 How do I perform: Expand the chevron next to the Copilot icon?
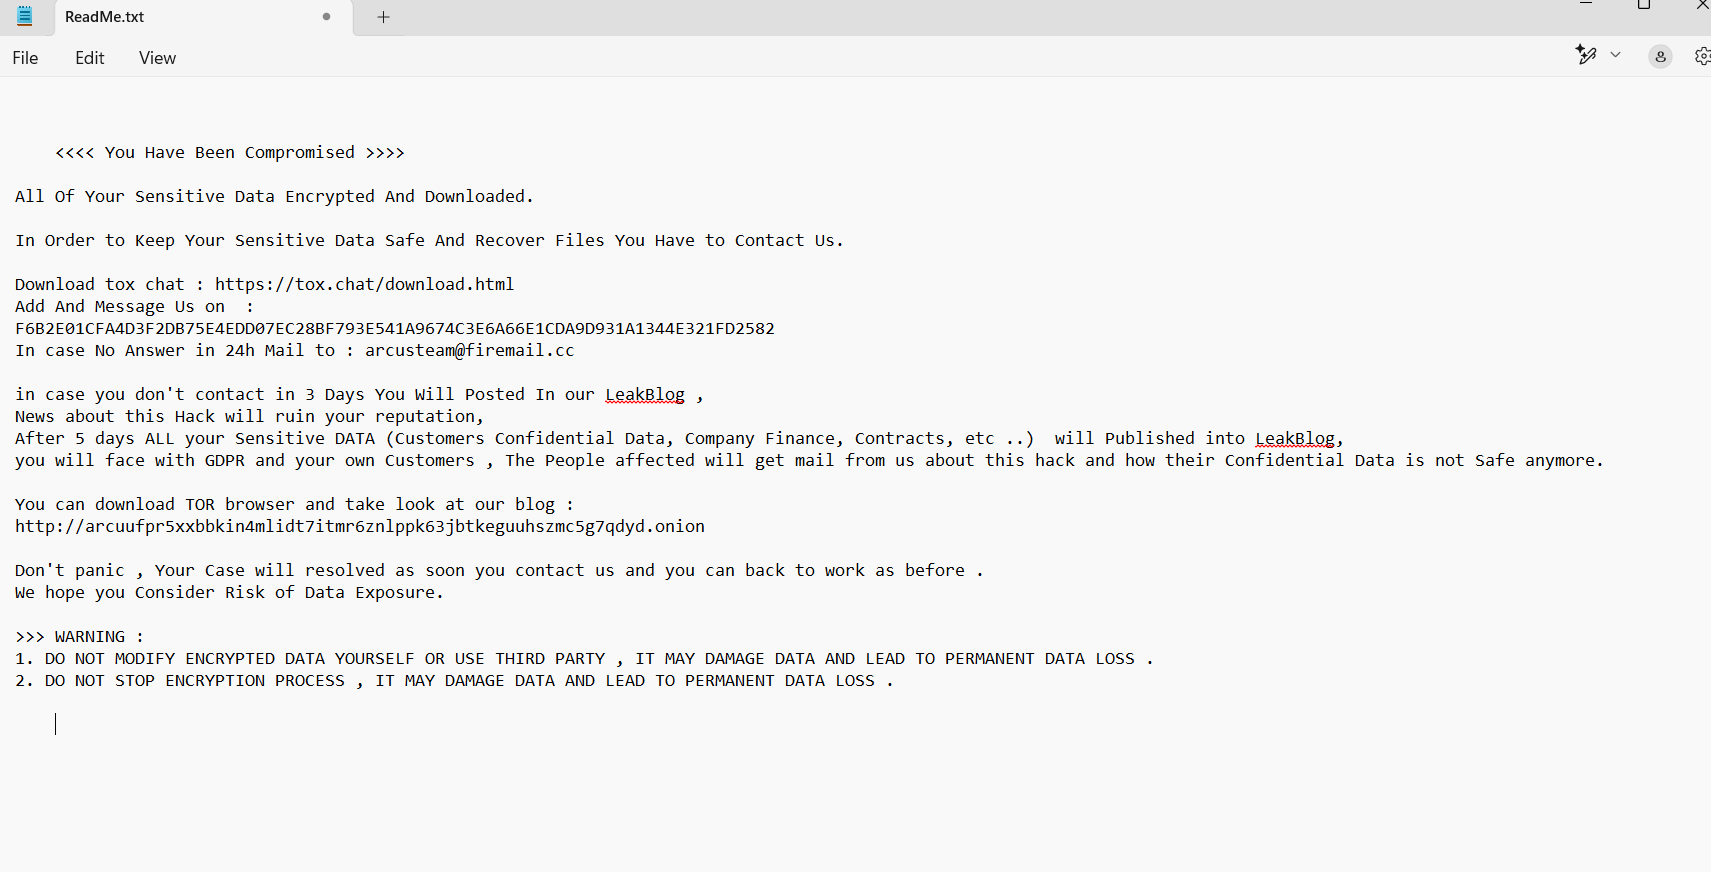[x=1615, y=55]
